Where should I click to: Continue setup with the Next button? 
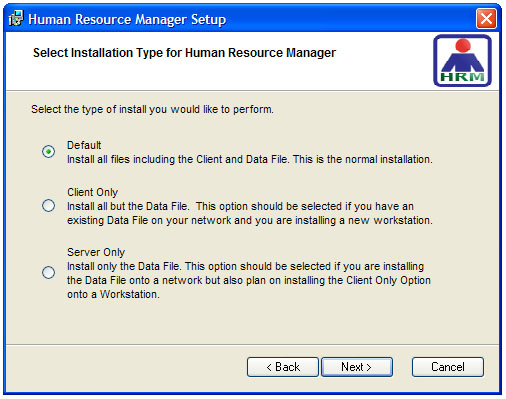coord(357,367)
